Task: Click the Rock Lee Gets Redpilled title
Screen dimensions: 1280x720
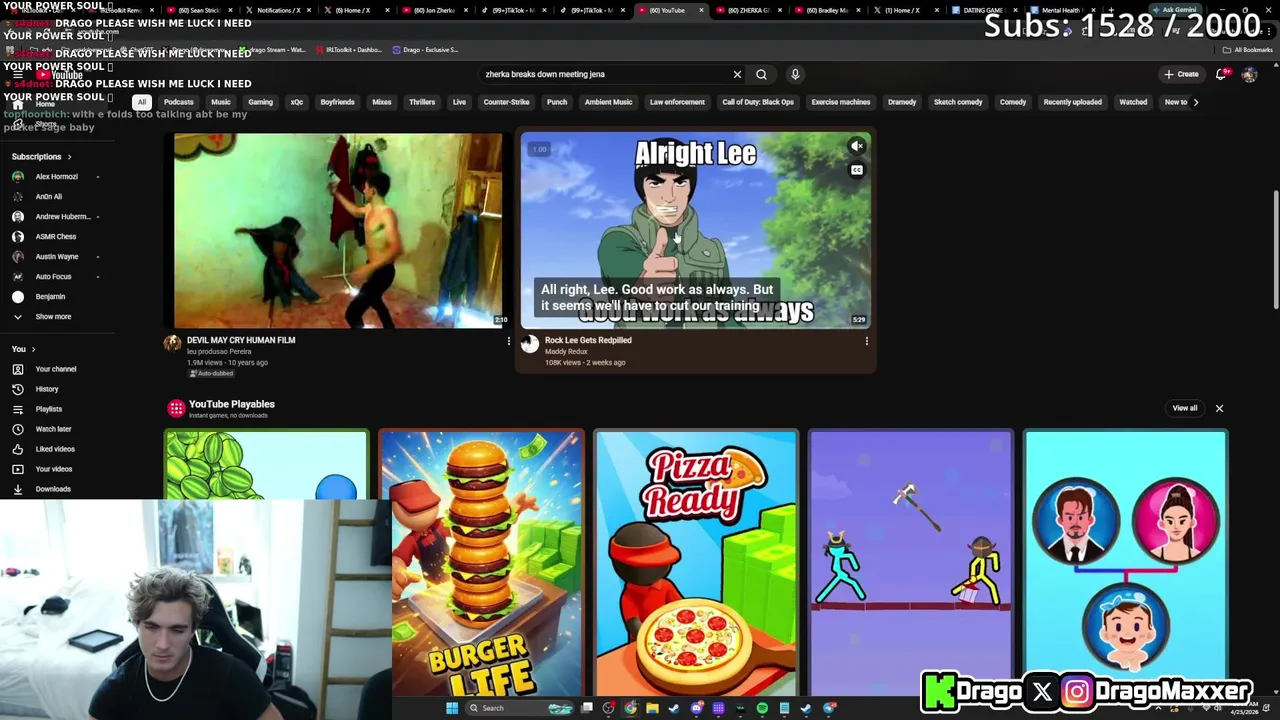Action: [588, 340]
